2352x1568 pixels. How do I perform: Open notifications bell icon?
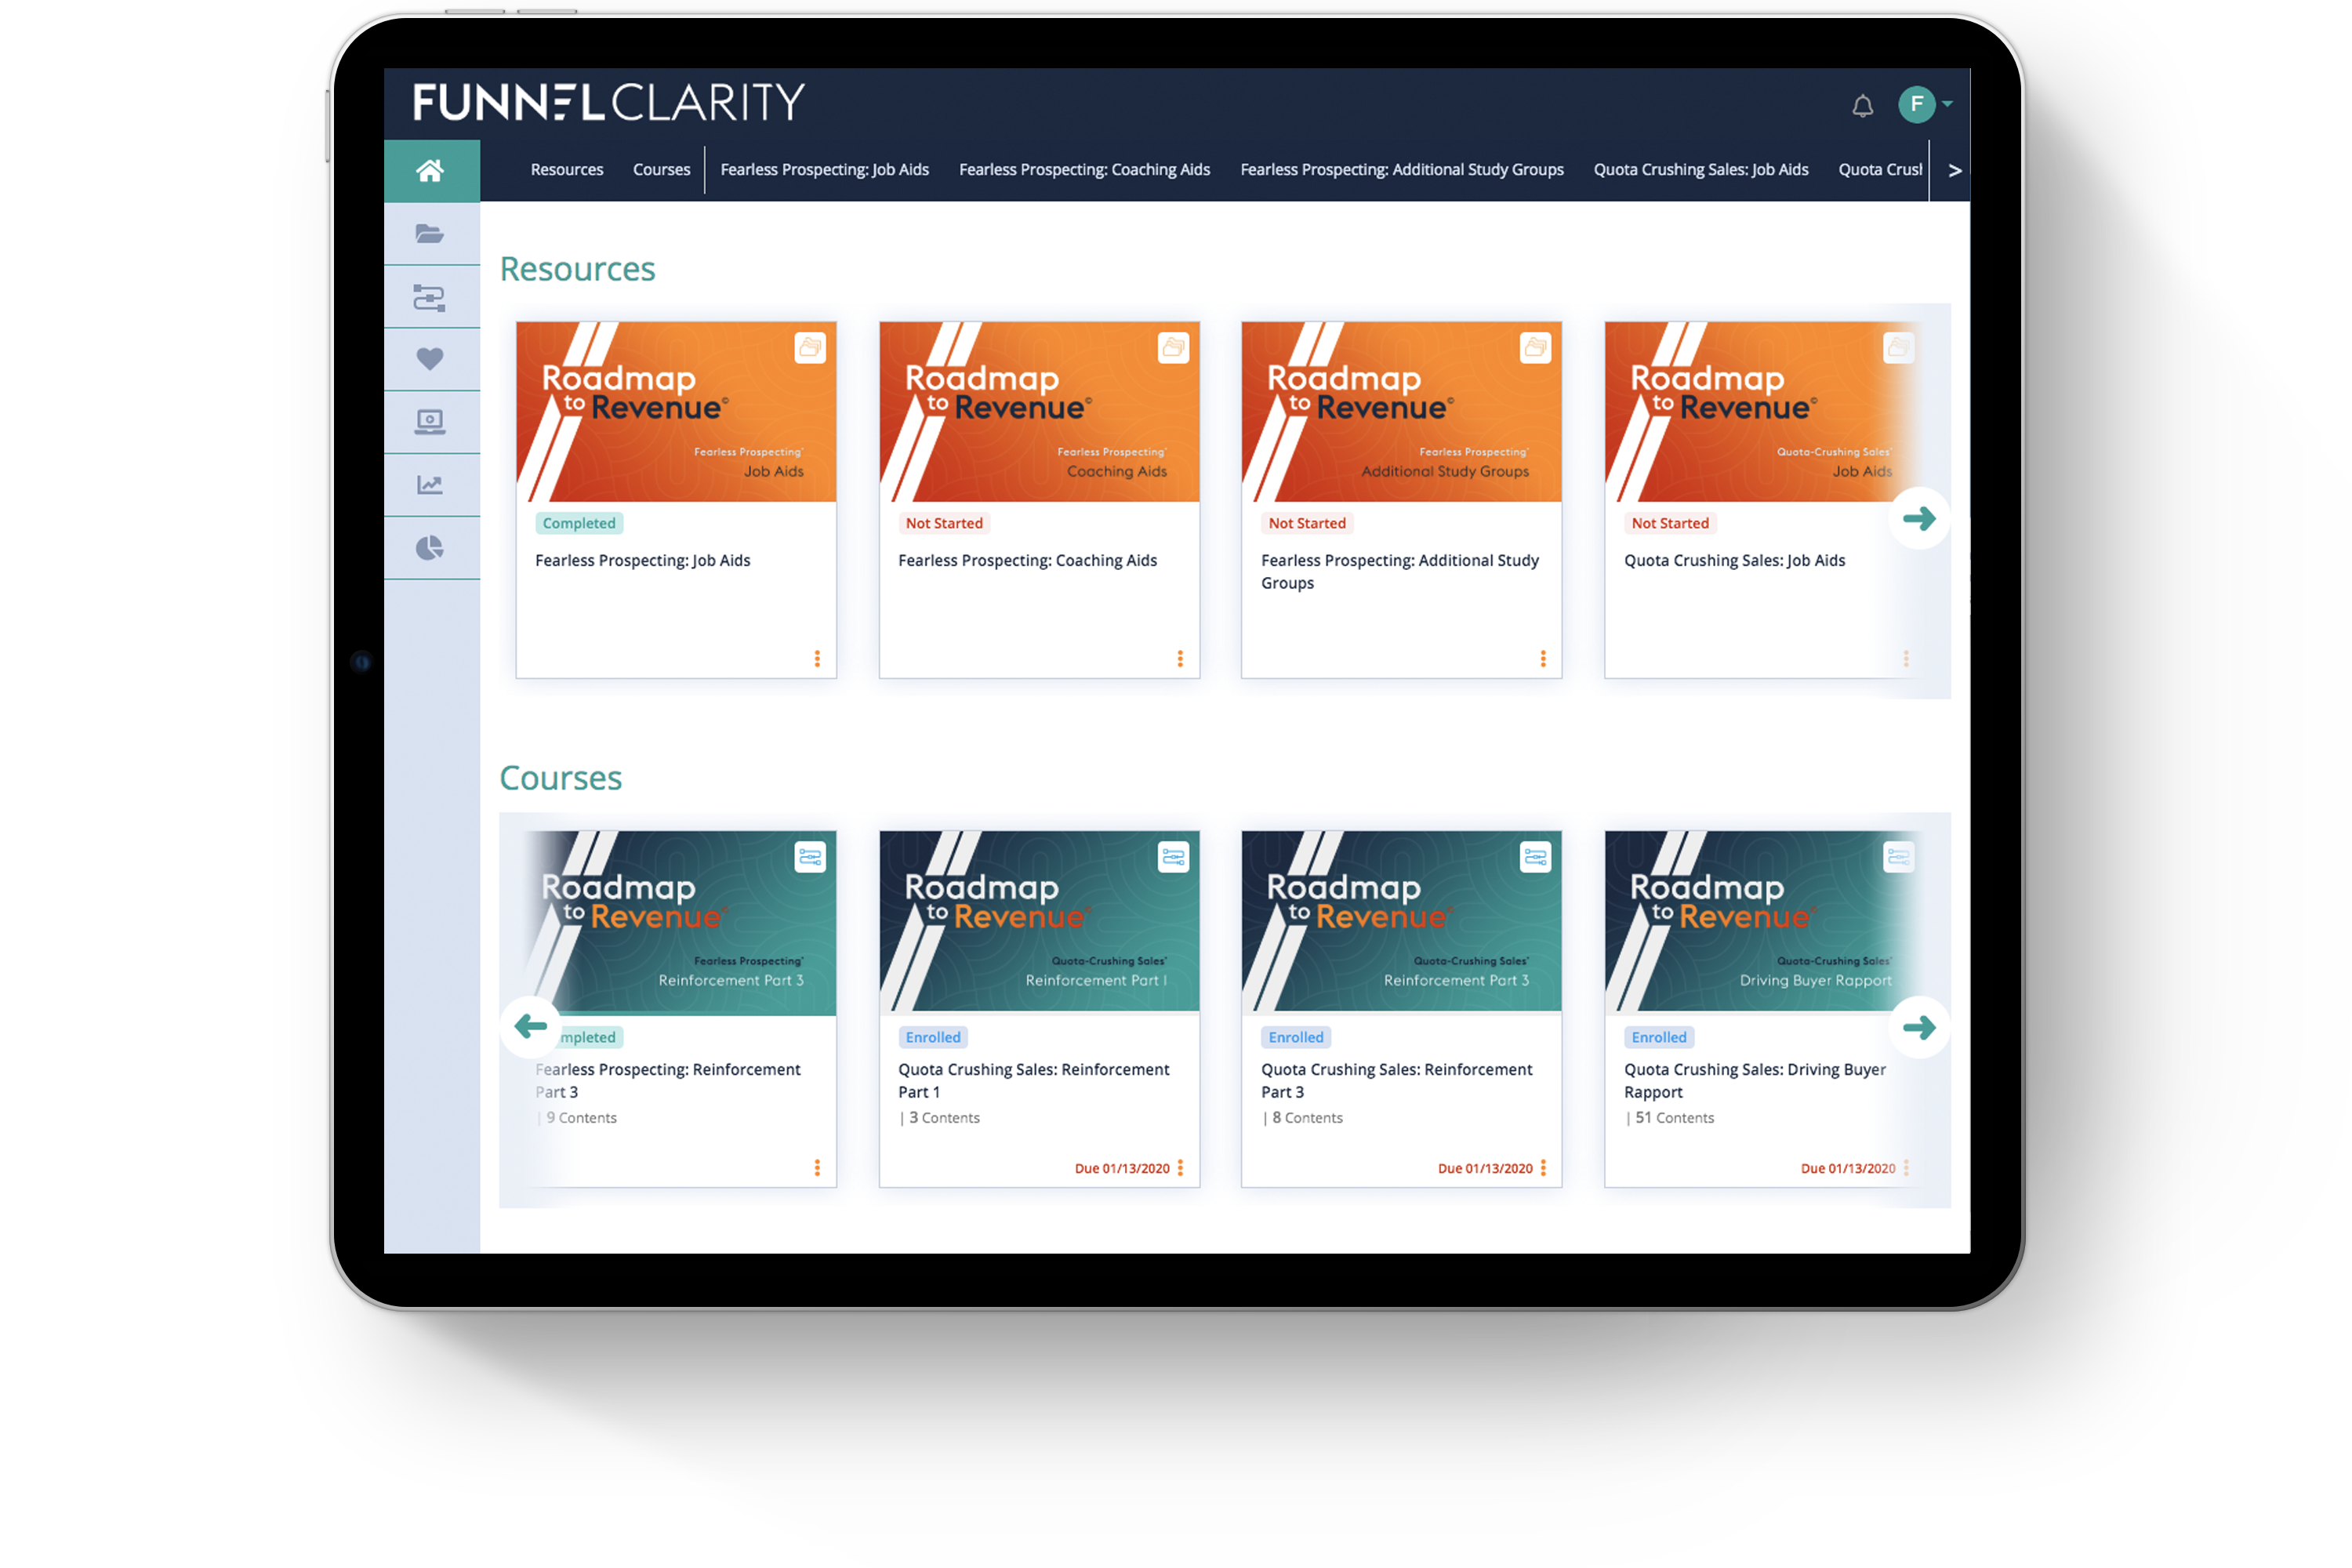point(1862,105)
